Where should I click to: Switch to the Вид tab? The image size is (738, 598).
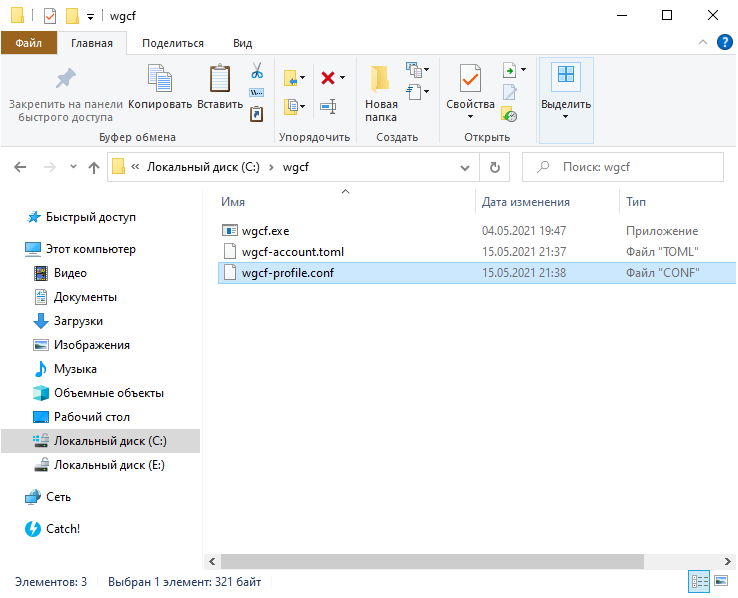coord(242,43)
